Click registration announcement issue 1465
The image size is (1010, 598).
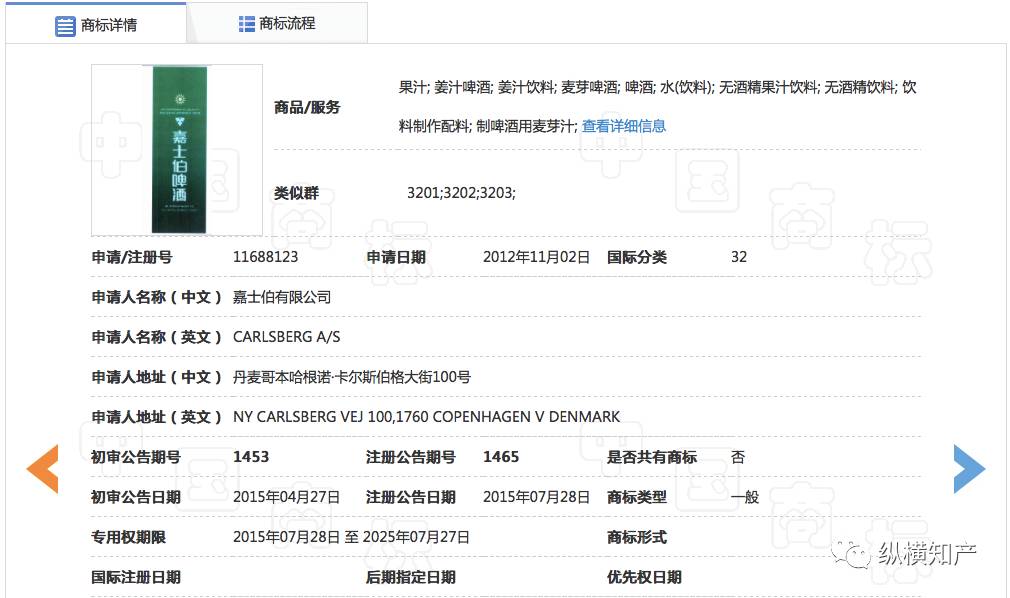(x=500, y=457)
